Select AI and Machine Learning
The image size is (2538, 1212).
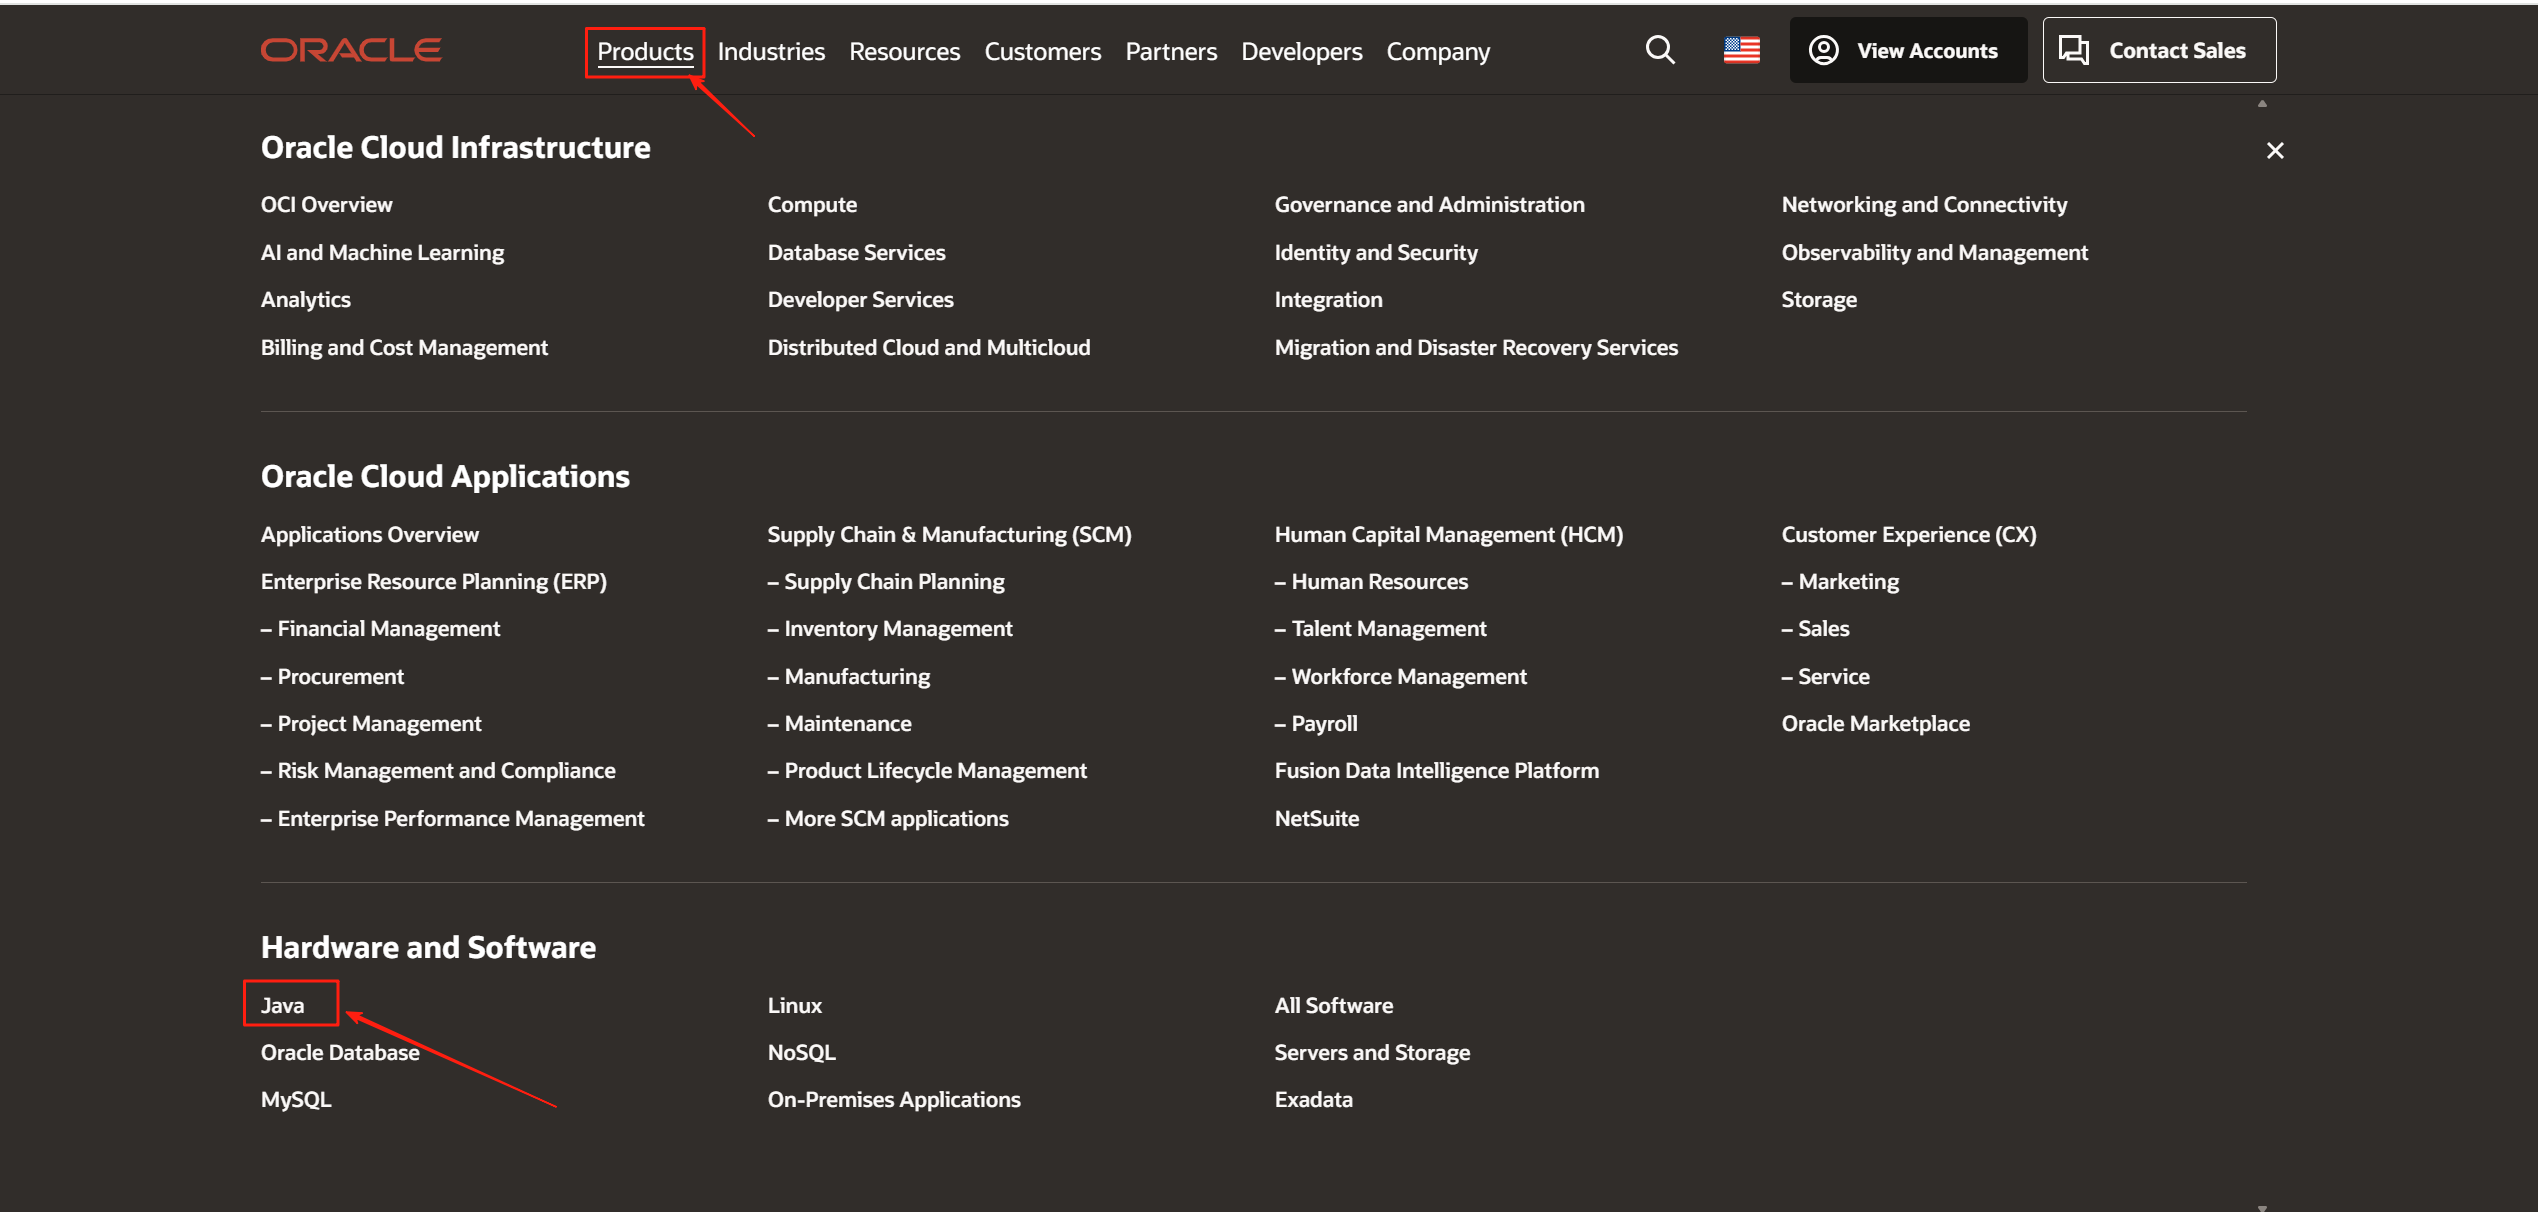click(x=382, y=252)
